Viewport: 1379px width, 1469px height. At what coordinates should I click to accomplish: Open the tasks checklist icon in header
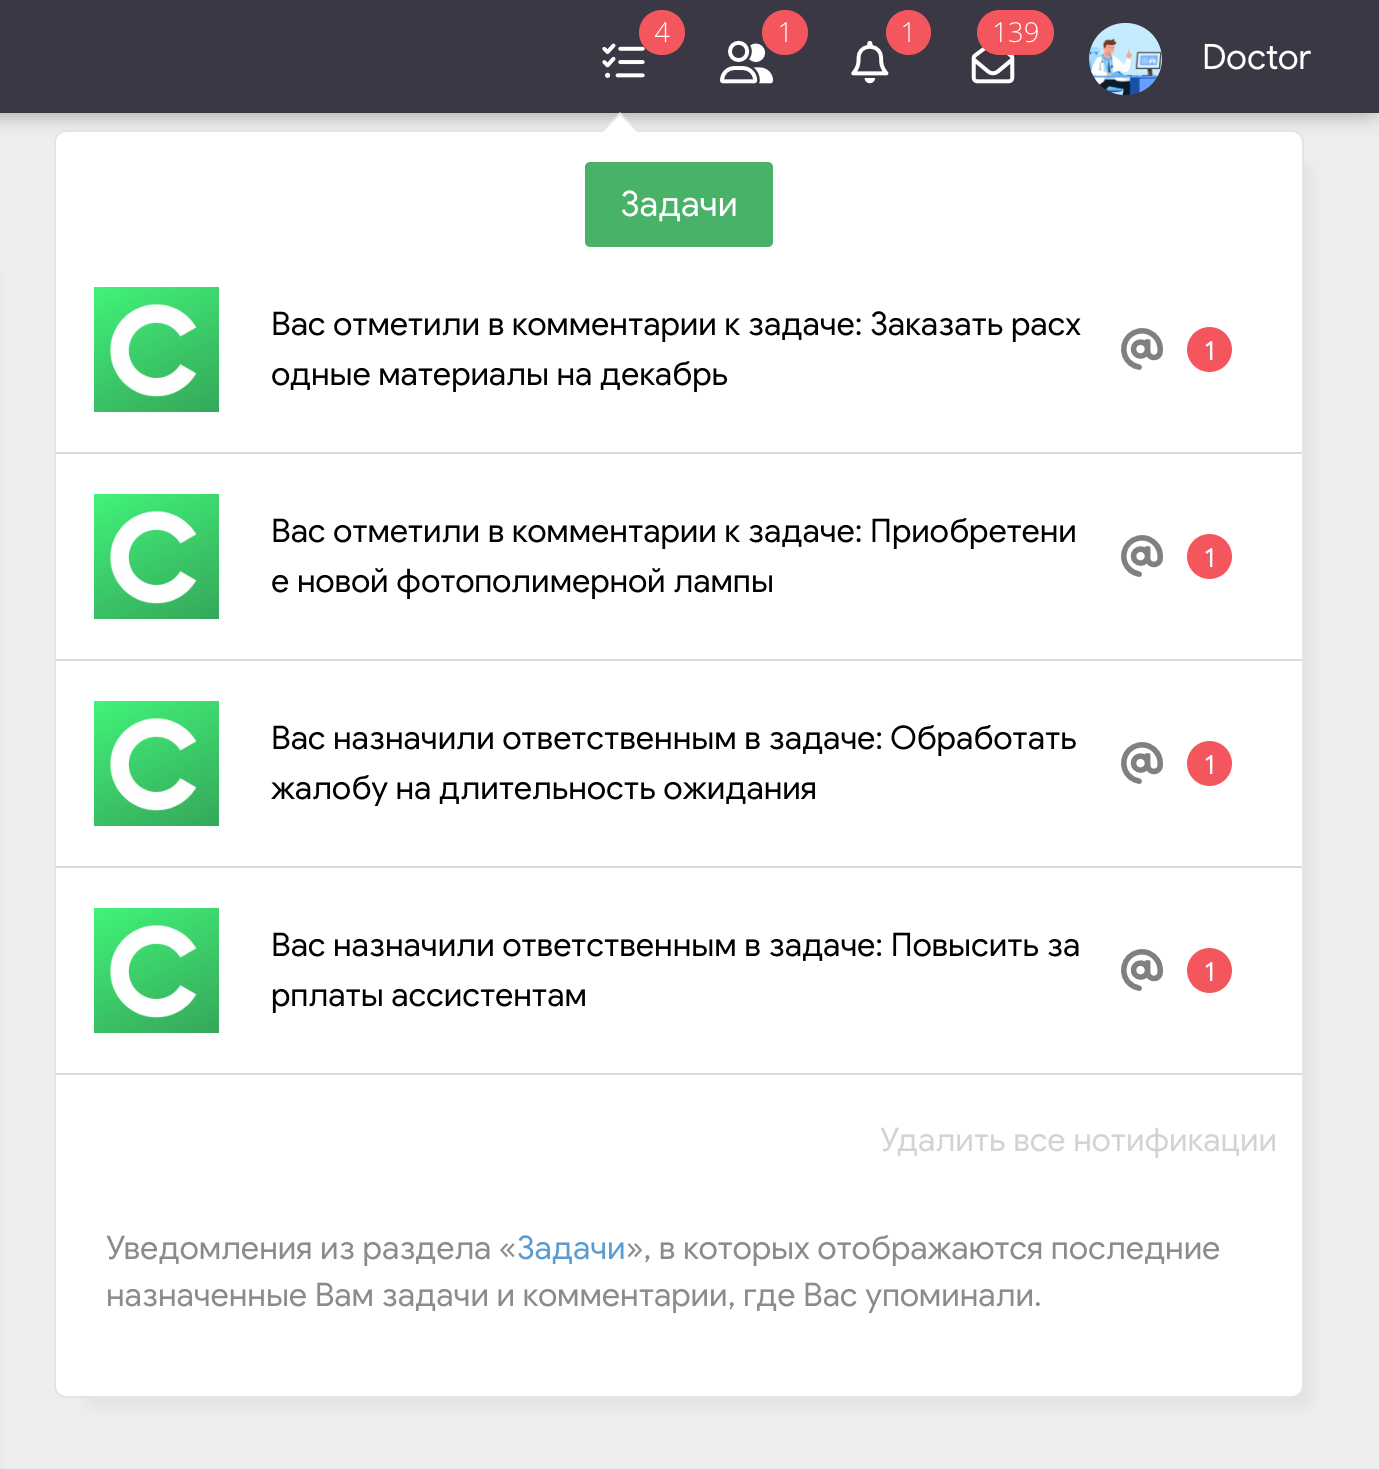tap(625, 61)
